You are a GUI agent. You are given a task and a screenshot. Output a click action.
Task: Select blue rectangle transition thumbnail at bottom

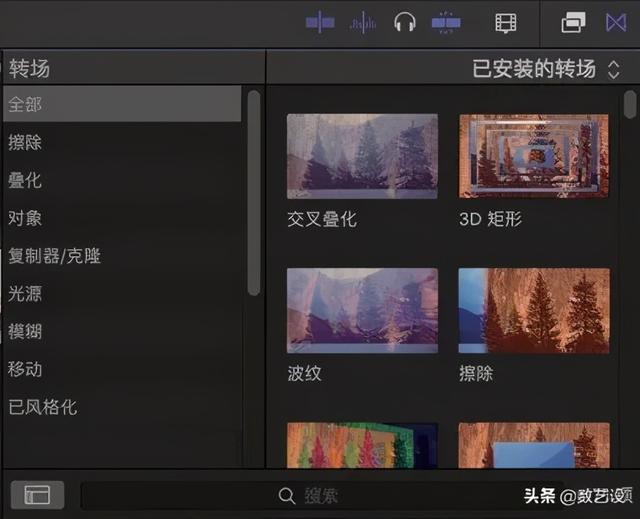click(534, 445)
